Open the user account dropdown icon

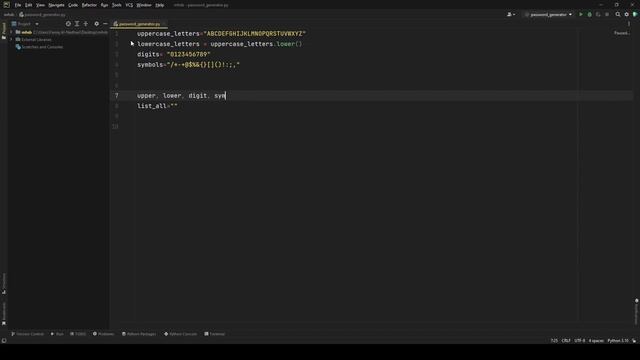tap(511, 15)
